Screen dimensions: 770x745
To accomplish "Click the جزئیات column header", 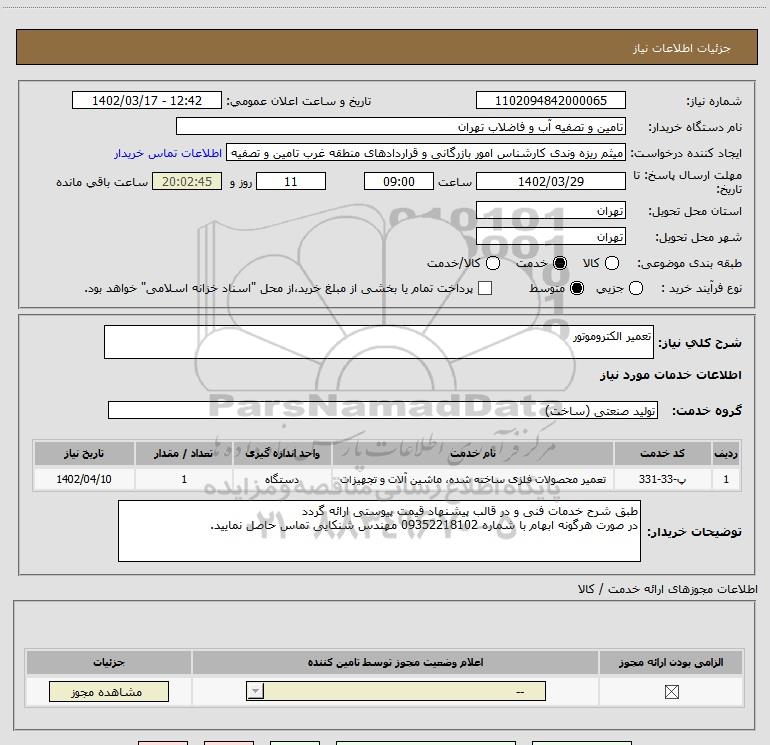I will (109, 662).
